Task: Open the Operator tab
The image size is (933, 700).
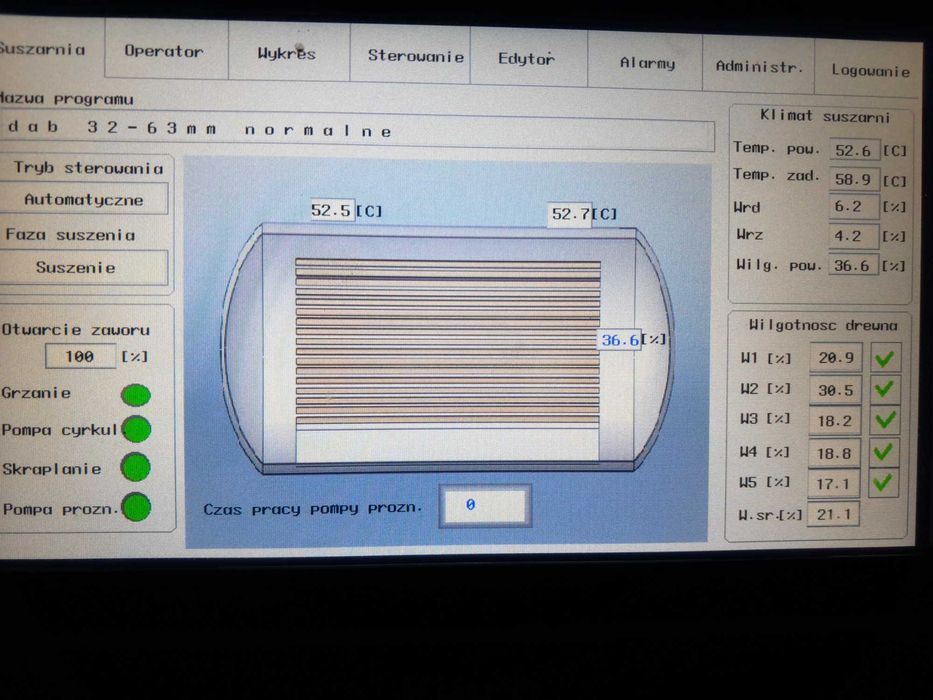Action: 166,50
